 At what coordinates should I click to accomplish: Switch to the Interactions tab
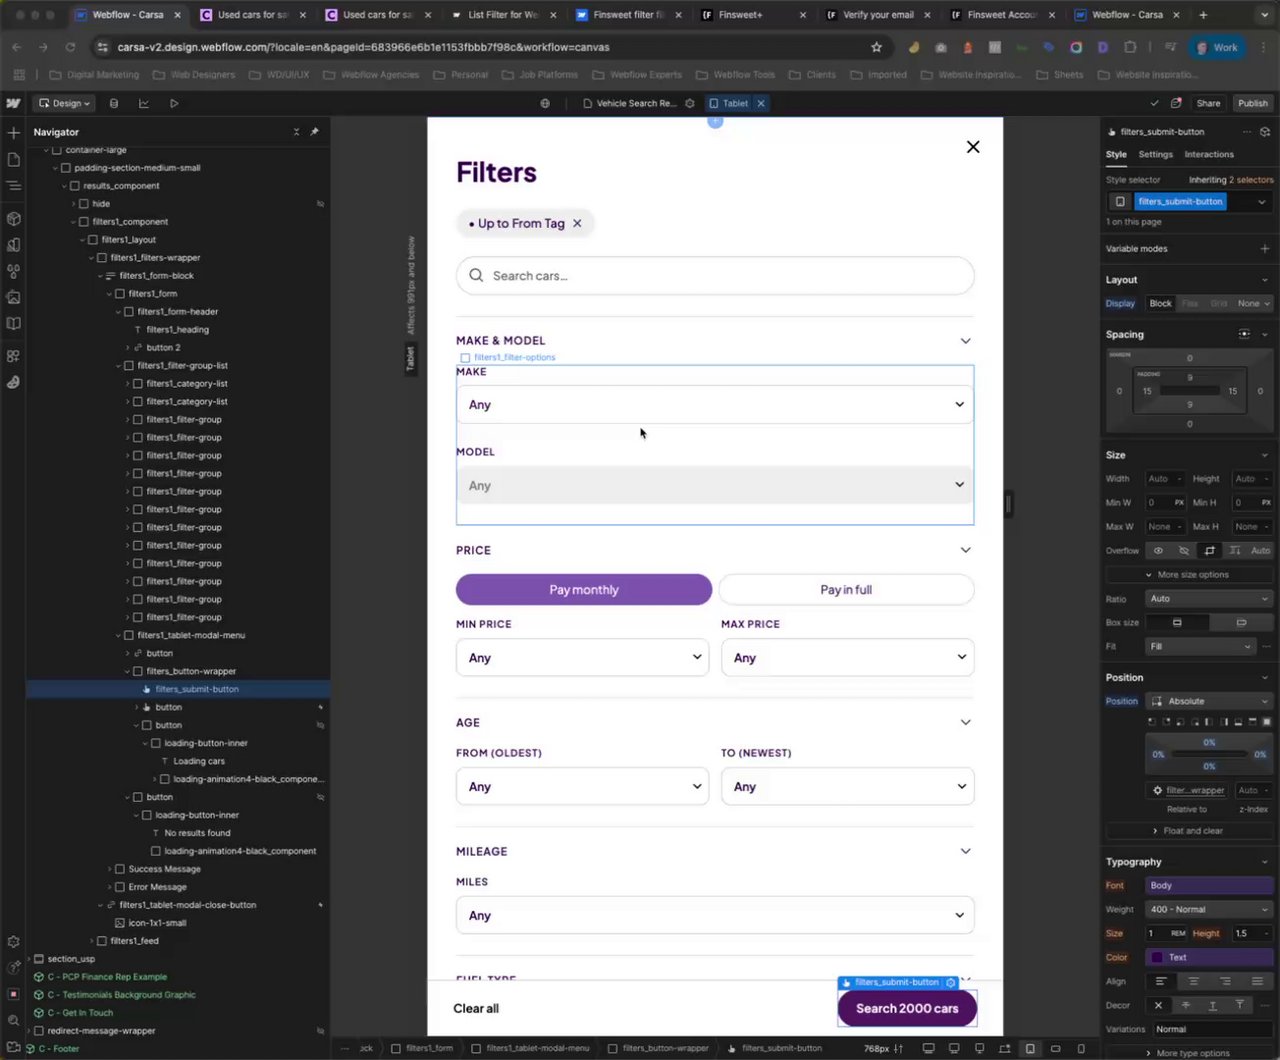[1209, 154]
